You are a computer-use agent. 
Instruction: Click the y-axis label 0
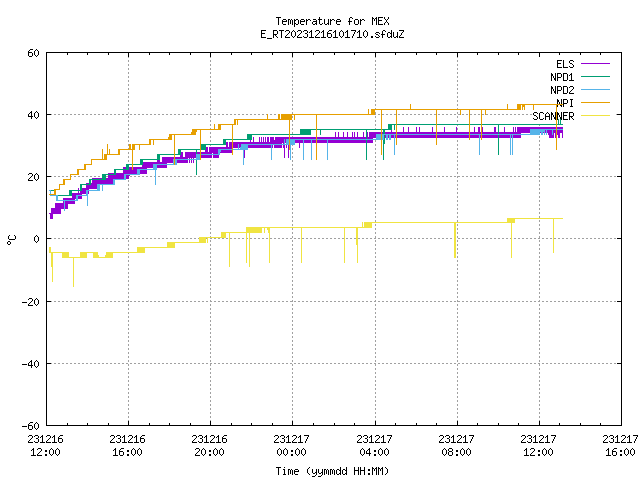(37, 239)
